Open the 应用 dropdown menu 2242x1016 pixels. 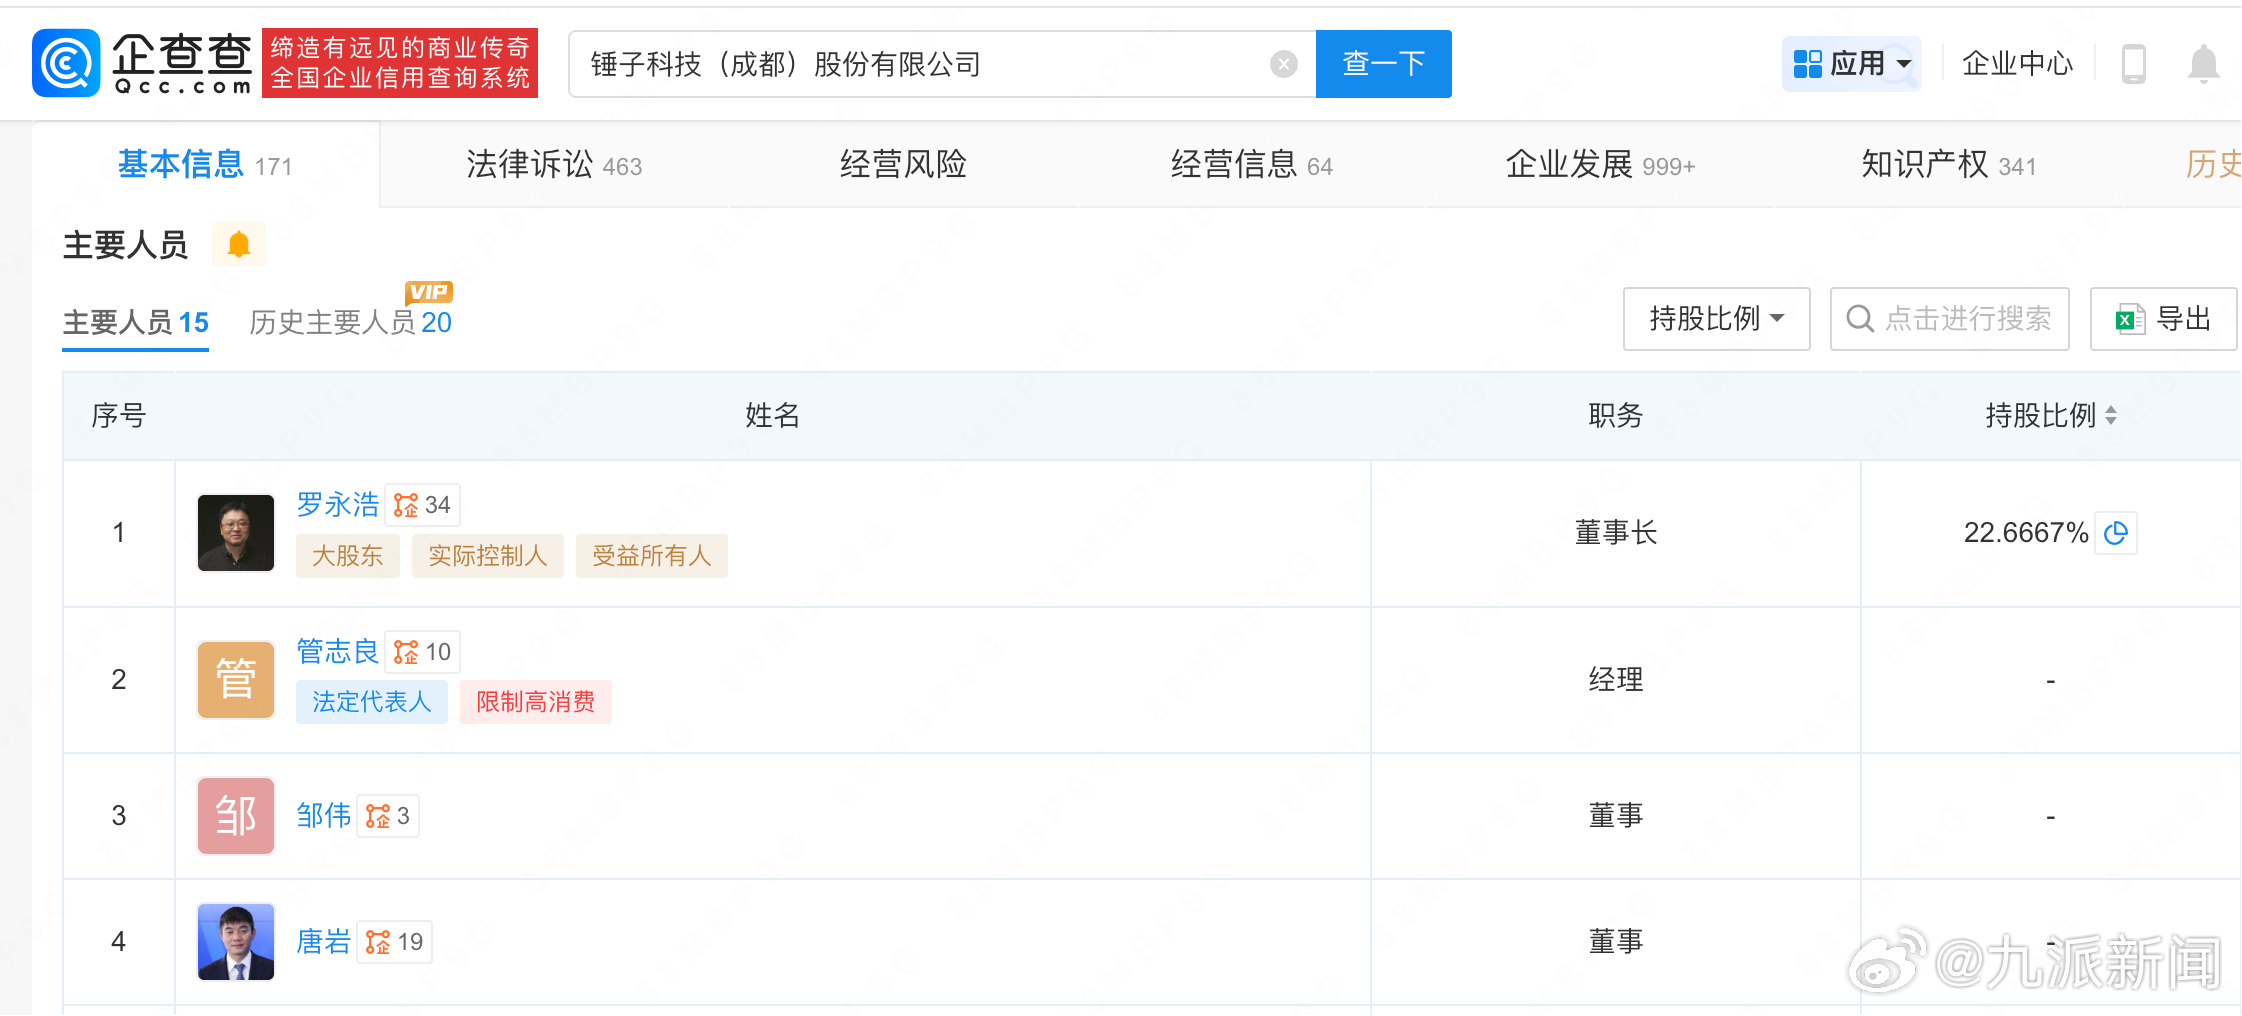pos(1852,64)
